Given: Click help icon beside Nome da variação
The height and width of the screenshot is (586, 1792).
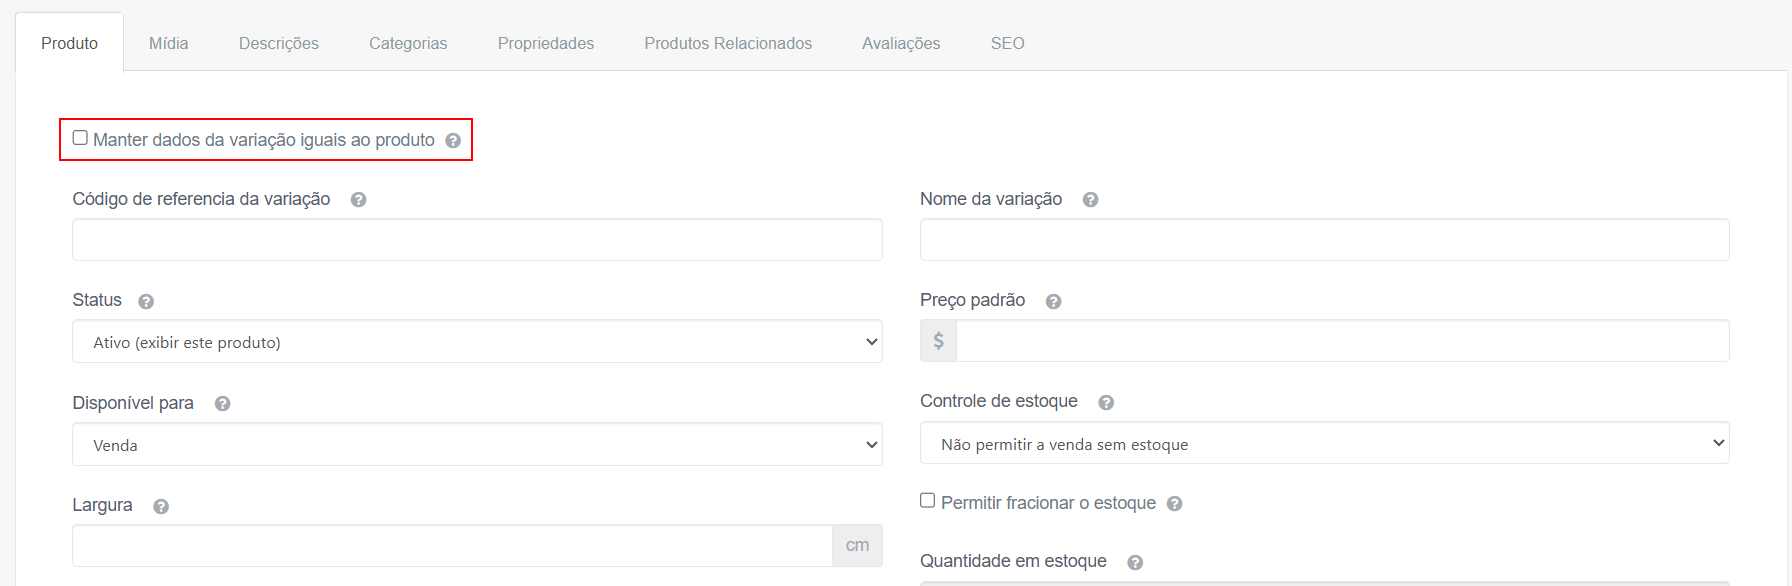Looking at the screenshot, I should (1090, 200).
